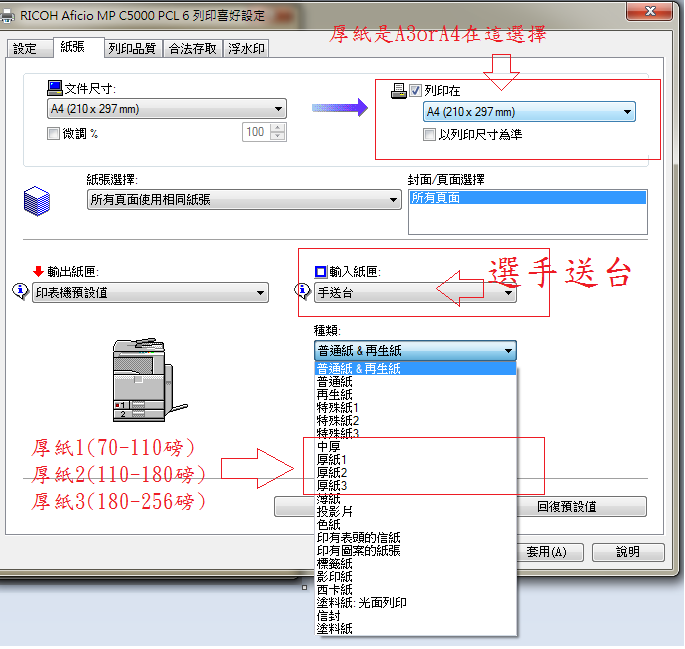
Task: Click the blue square icon by 輸入紙匣
Action: click(320, 272)
